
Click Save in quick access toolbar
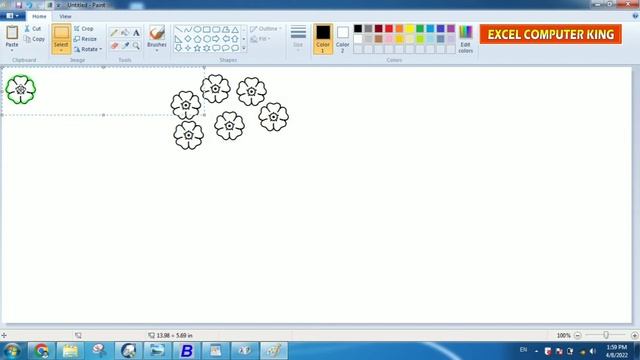pos(19,5)
